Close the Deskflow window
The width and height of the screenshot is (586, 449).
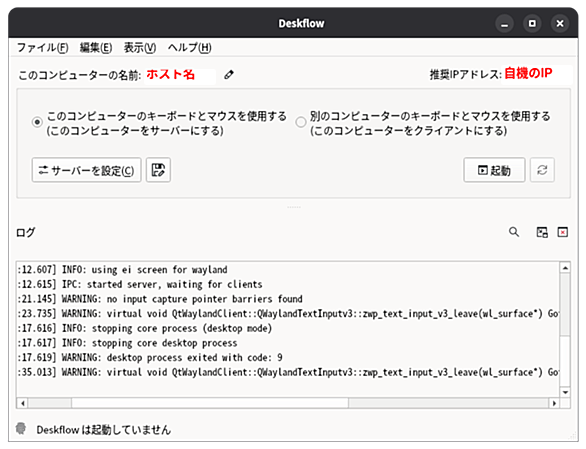click(559, 24)
